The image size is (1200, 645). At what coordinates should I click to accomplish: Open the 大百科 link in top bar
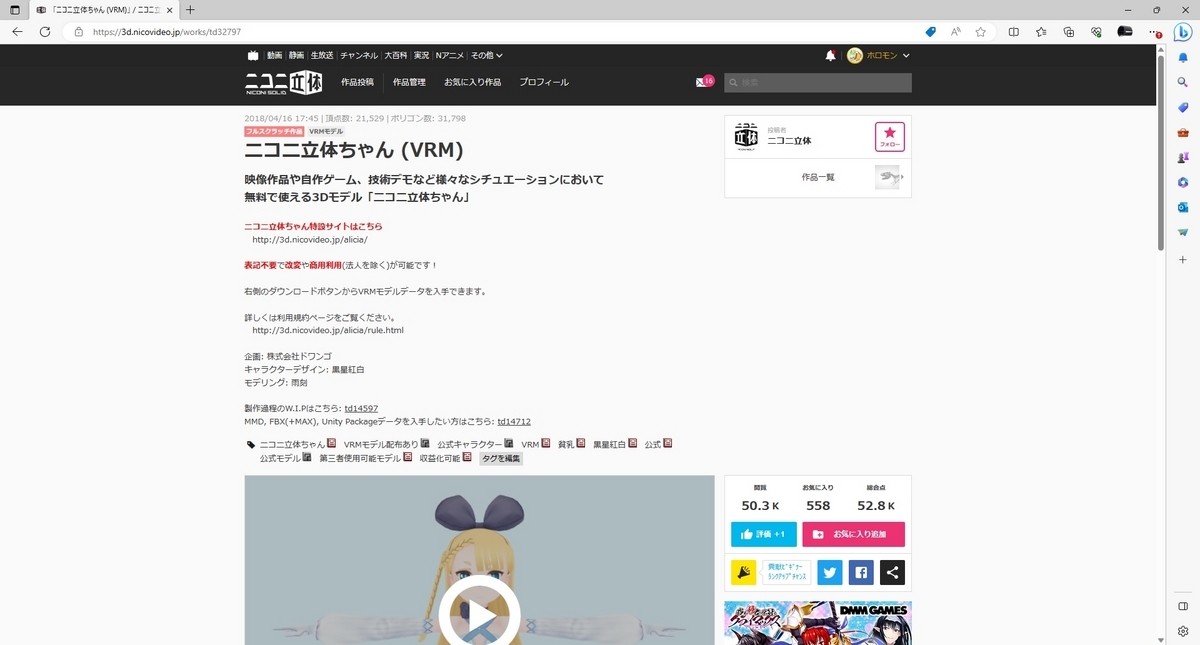(396, 55)
